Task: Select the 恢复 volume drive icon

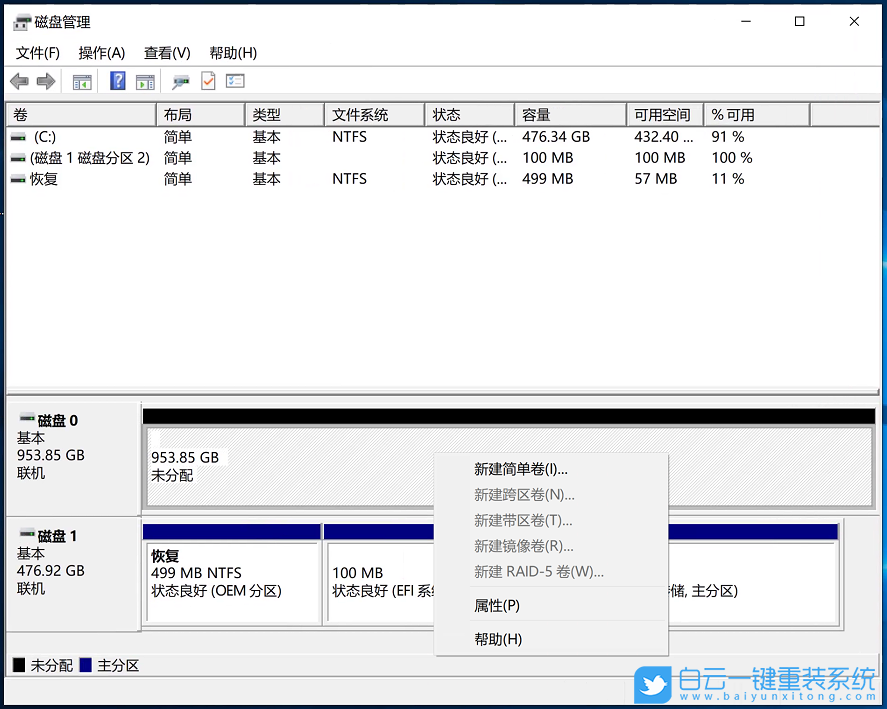Action: pos(19,179)
